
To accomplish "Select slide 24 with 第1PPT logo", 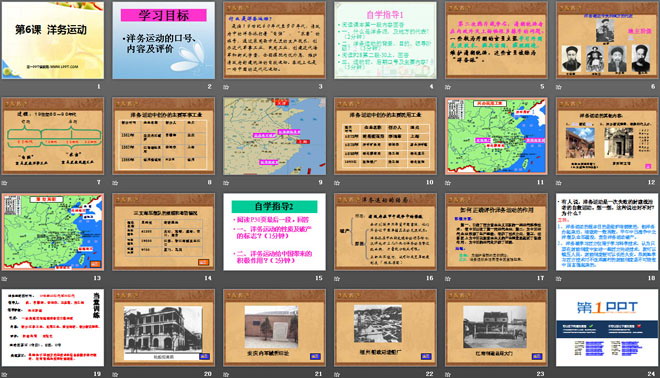I will pyautogui.click(x=607, y=327).
